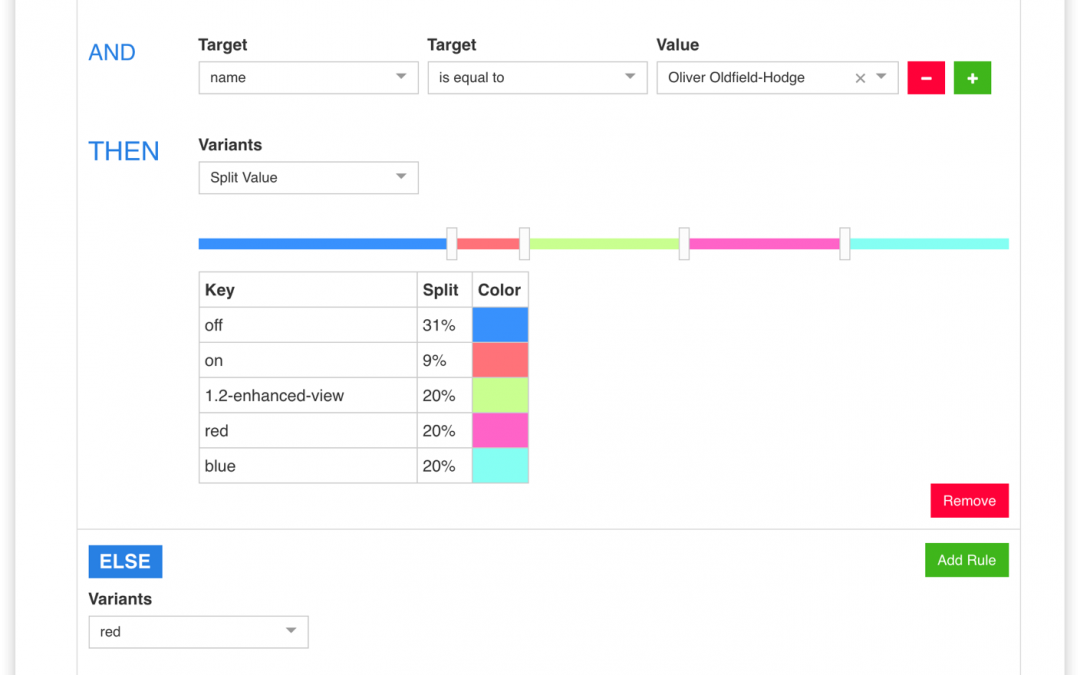Open the 'is equal to' operator dropdown
Screen dimensions: 1080x675
(x=537, y=78)
